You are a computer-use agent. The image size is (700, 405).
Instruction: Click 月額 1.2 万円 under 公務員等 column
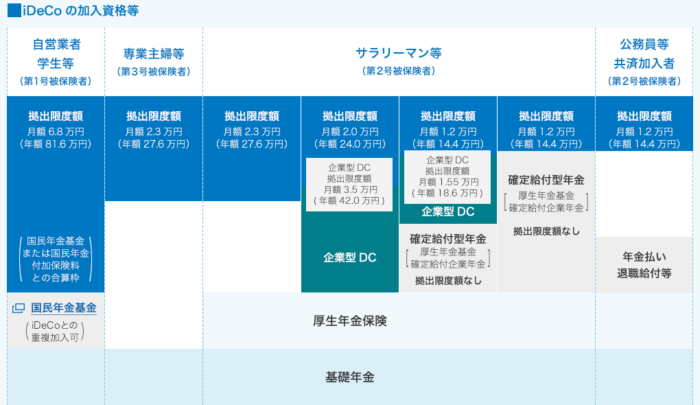[644, 132]
